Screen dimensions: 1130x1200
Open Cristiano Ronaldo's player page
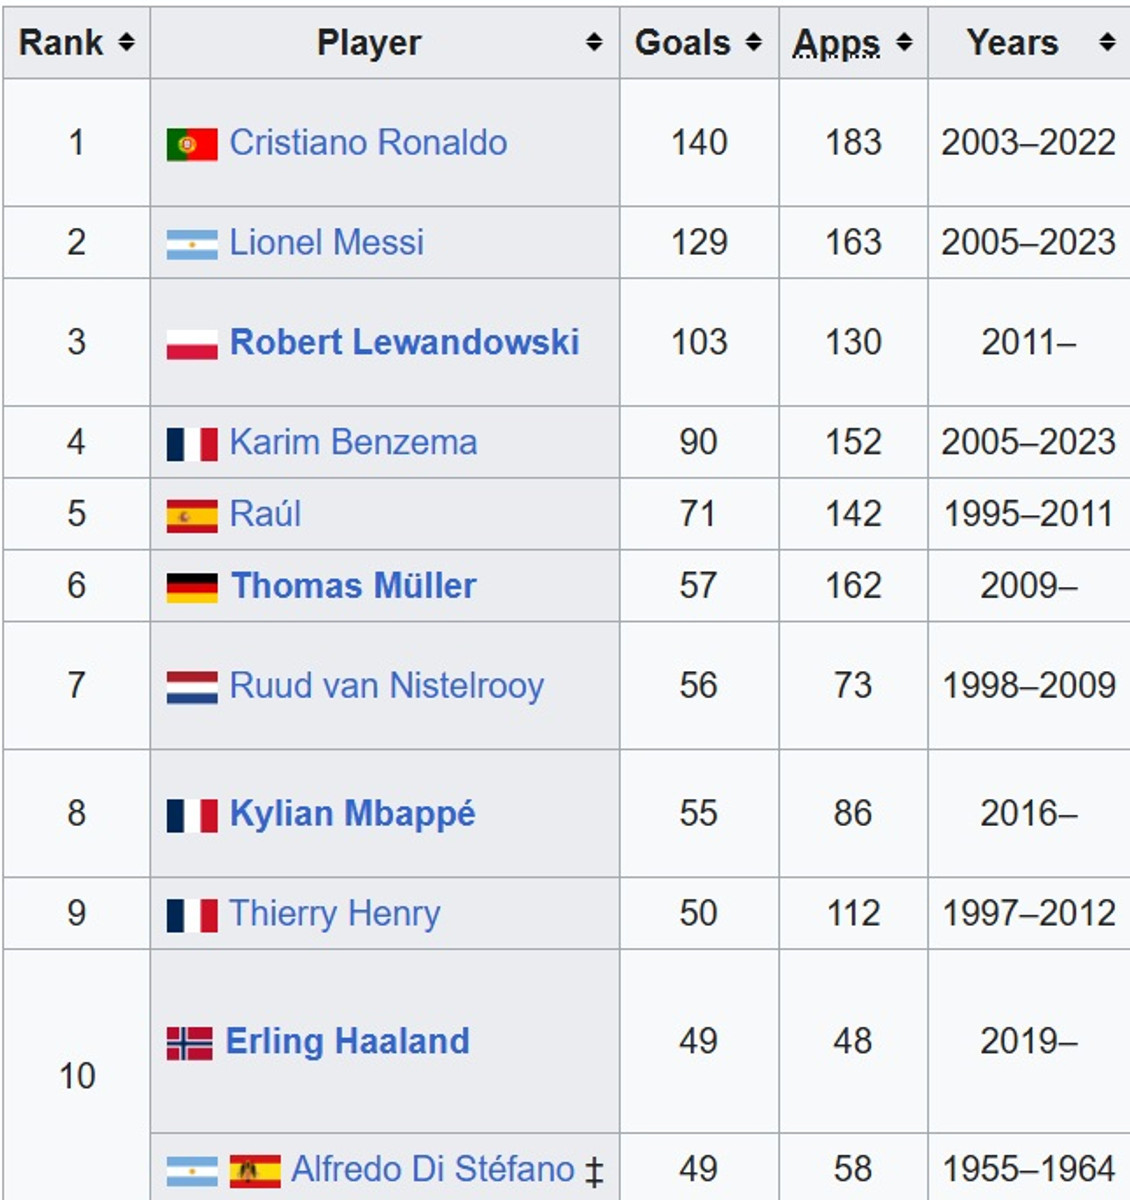(x=368, y=143)
